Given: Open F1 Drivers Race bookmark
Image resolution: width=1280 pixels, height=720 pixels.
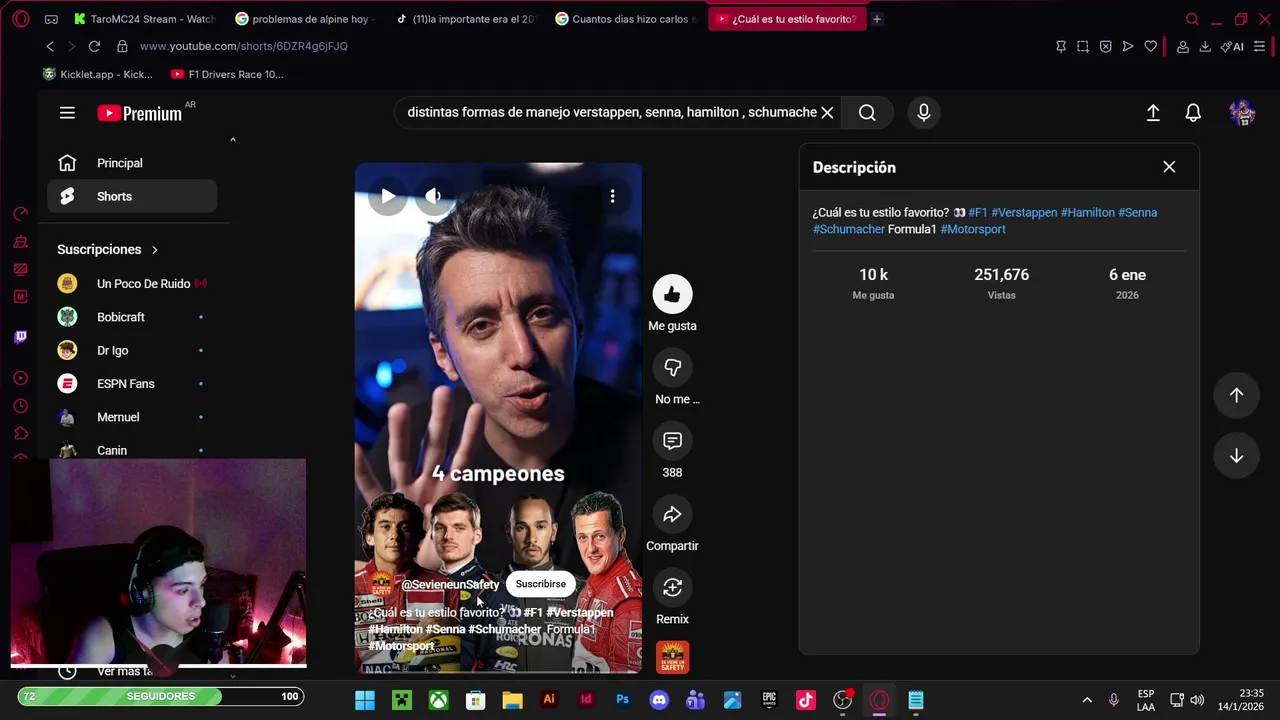Looking at the screenshot, I should point(227,74).
